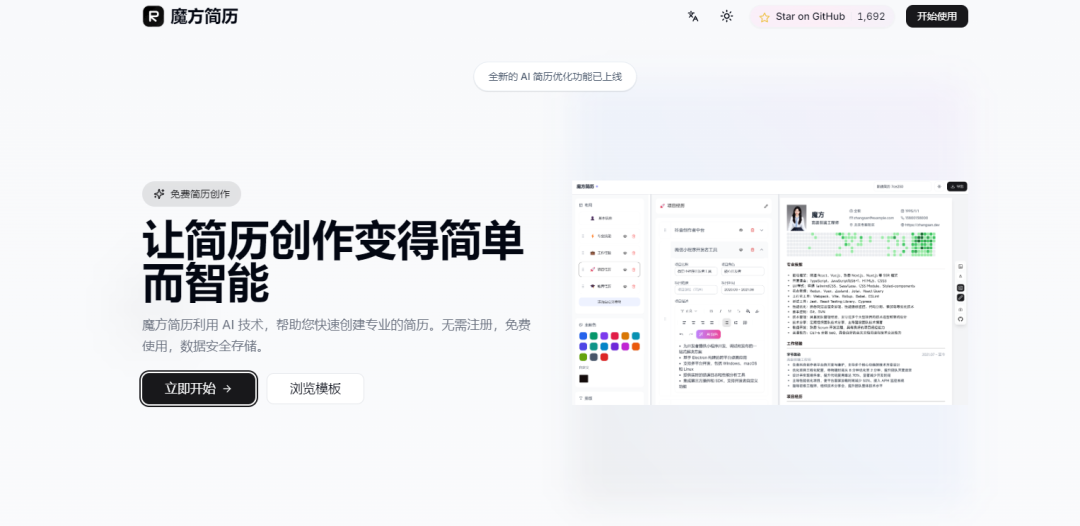Screen dimensions: 1080x526
Task: Toggle visibility of the briefcase section in the preview
Action: point(625,253)
